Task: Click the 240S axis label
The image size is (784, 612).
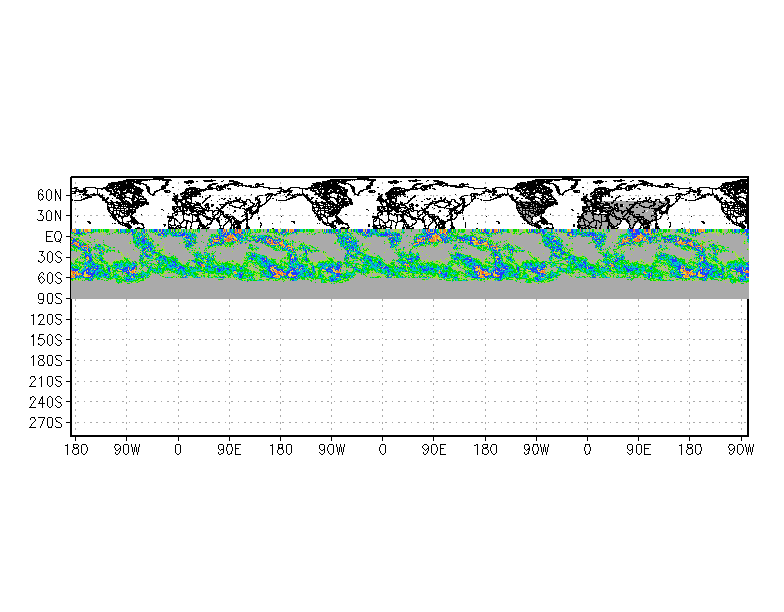Action: [46, 402]
